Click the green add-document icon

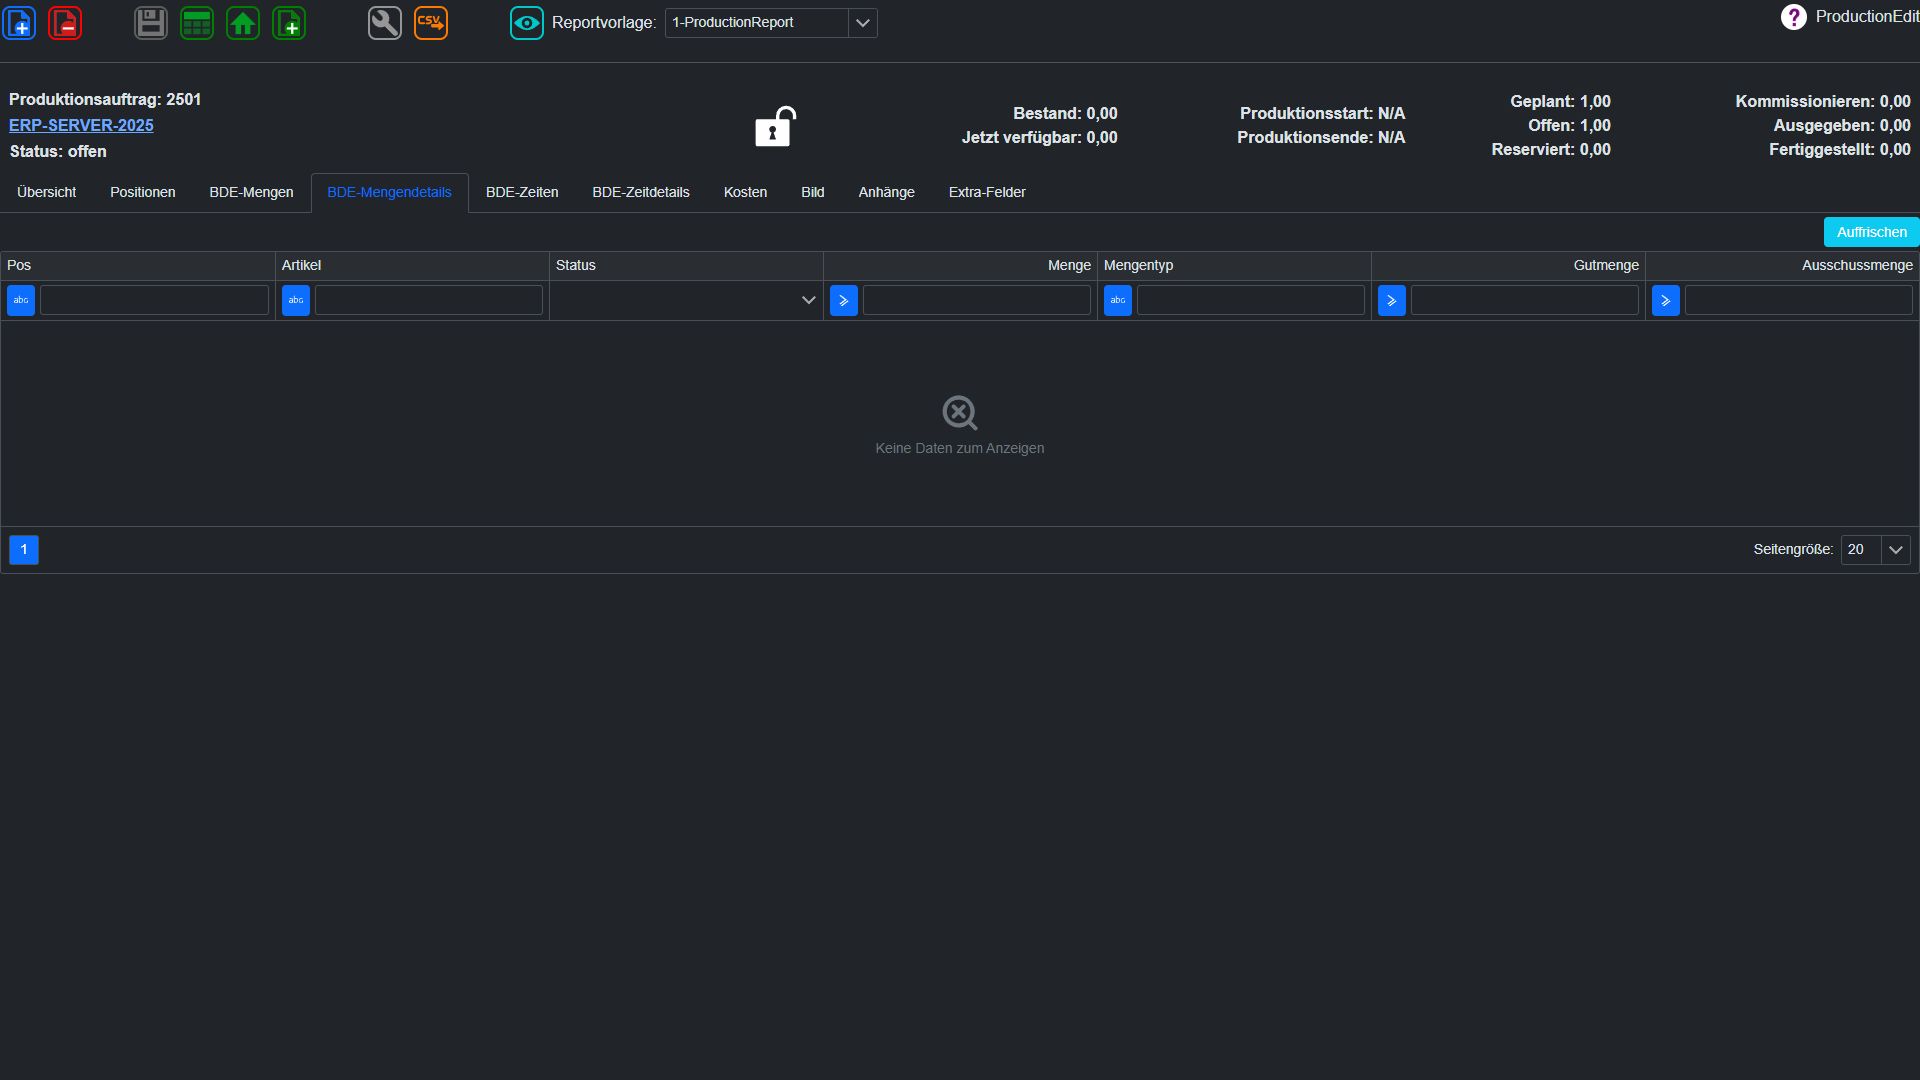coord(289,23)
